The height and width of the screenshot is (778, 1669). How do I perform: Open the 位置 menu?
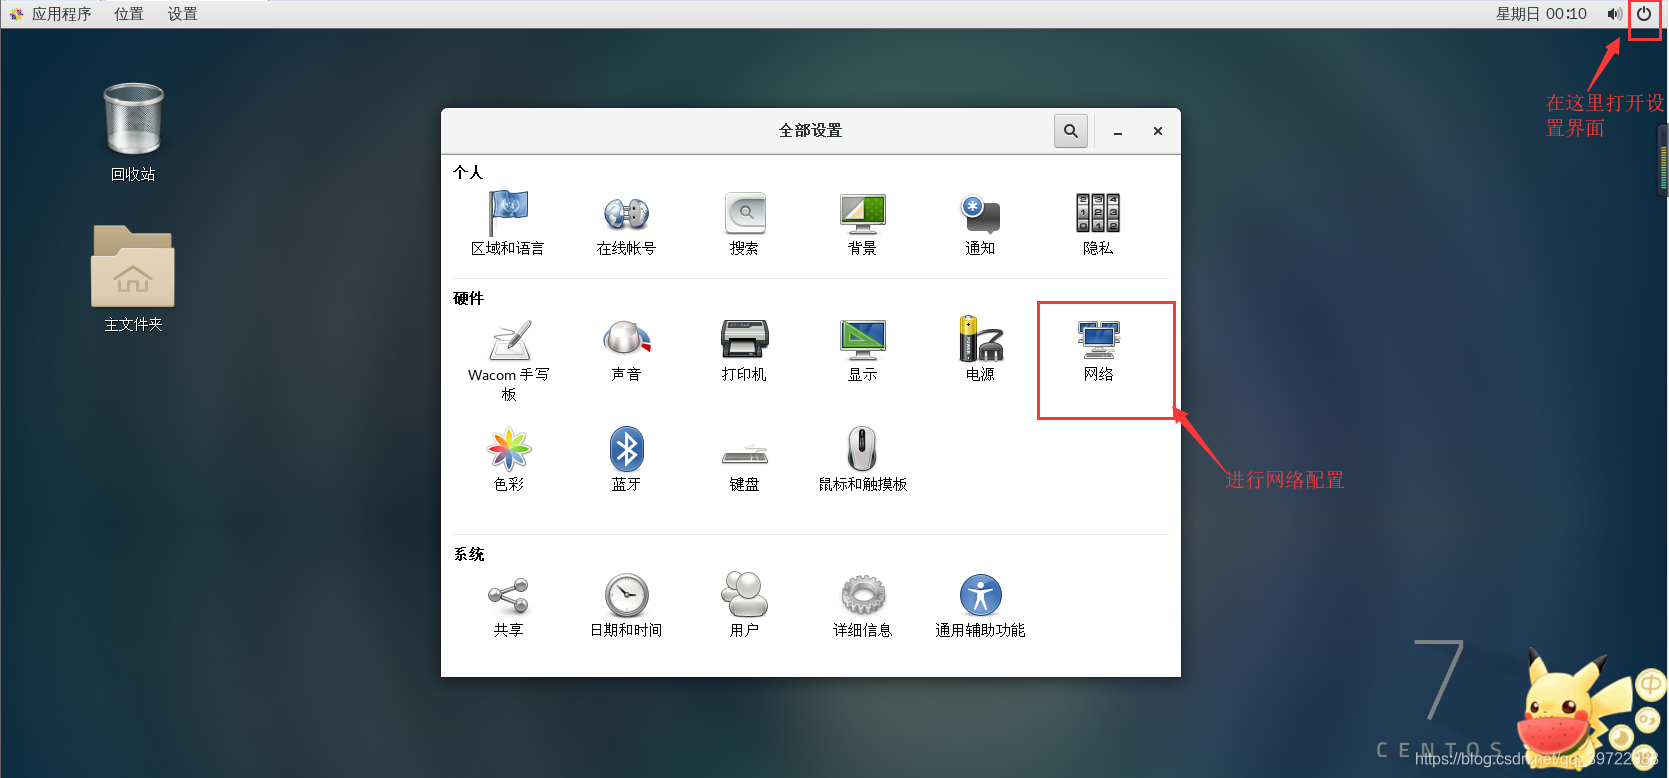(x=129, y=14)
